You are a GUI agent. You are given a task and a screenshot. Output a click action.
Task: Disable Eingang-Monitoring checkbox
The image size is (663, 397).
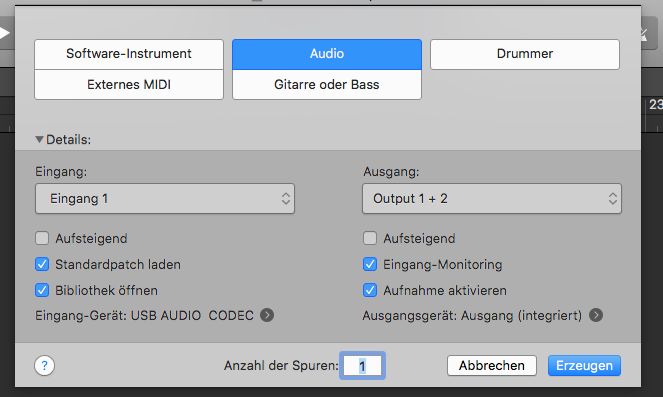(x=370, y=264)
